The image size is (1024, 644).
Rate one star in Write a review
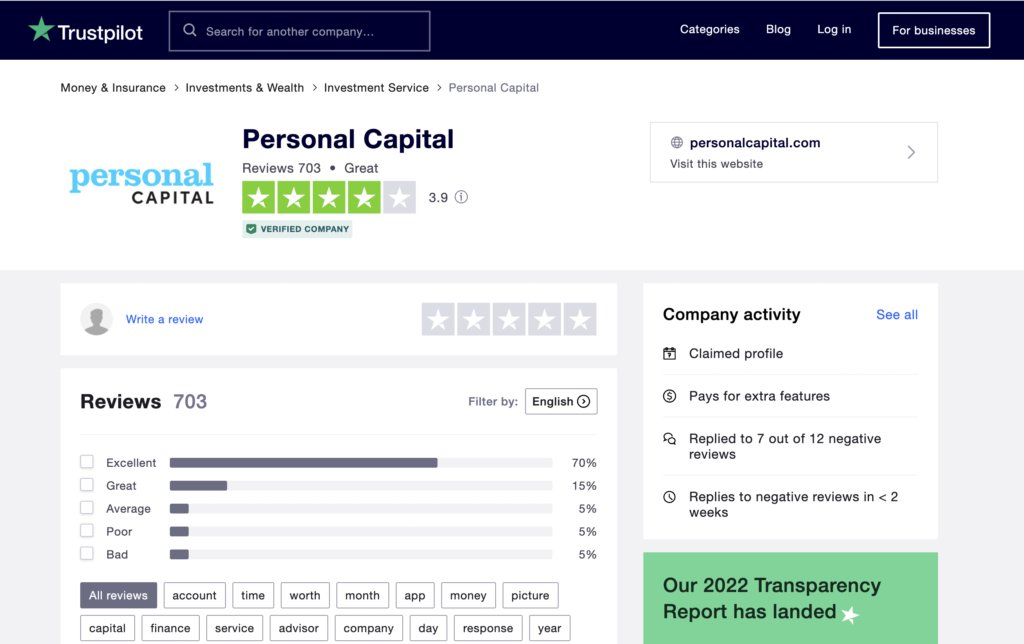438,319
